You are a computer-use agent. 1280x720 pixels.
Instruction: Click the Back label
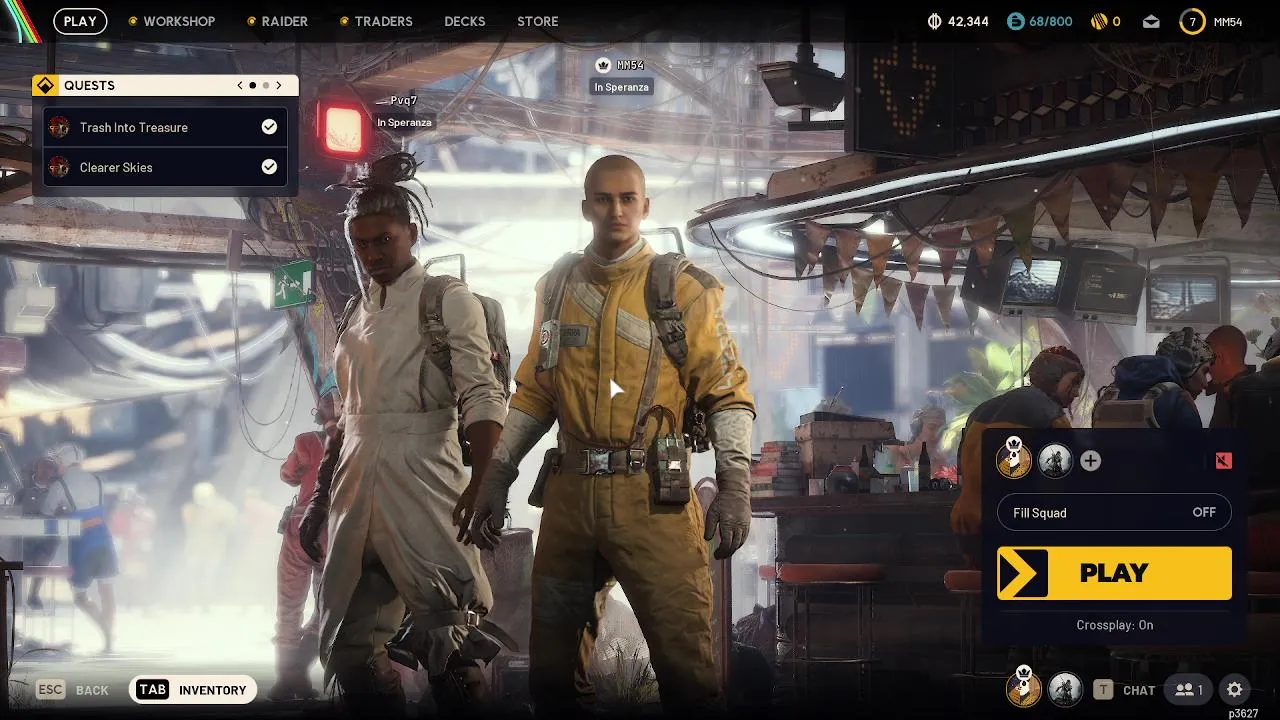click(x=92, y=690)
